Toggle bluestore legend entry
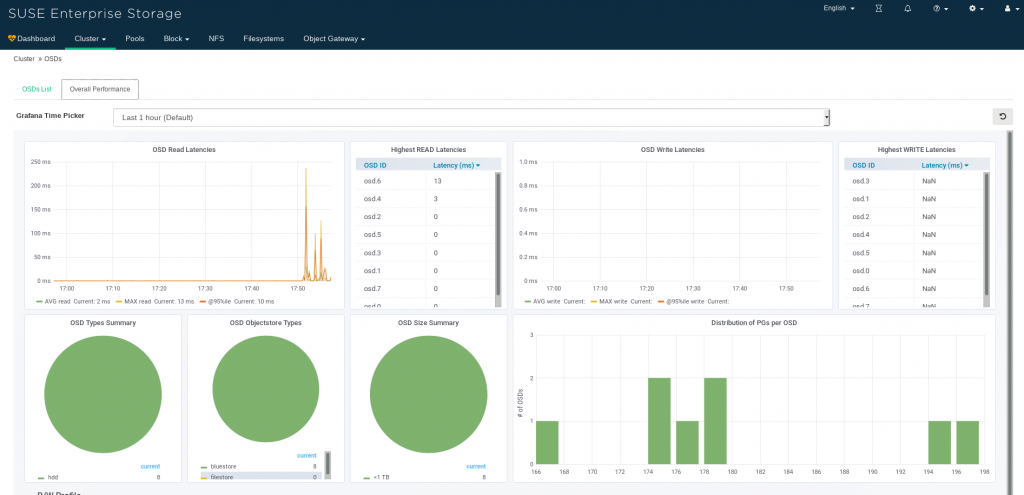This screenshot has height=495, width=1024. (221, 467)
